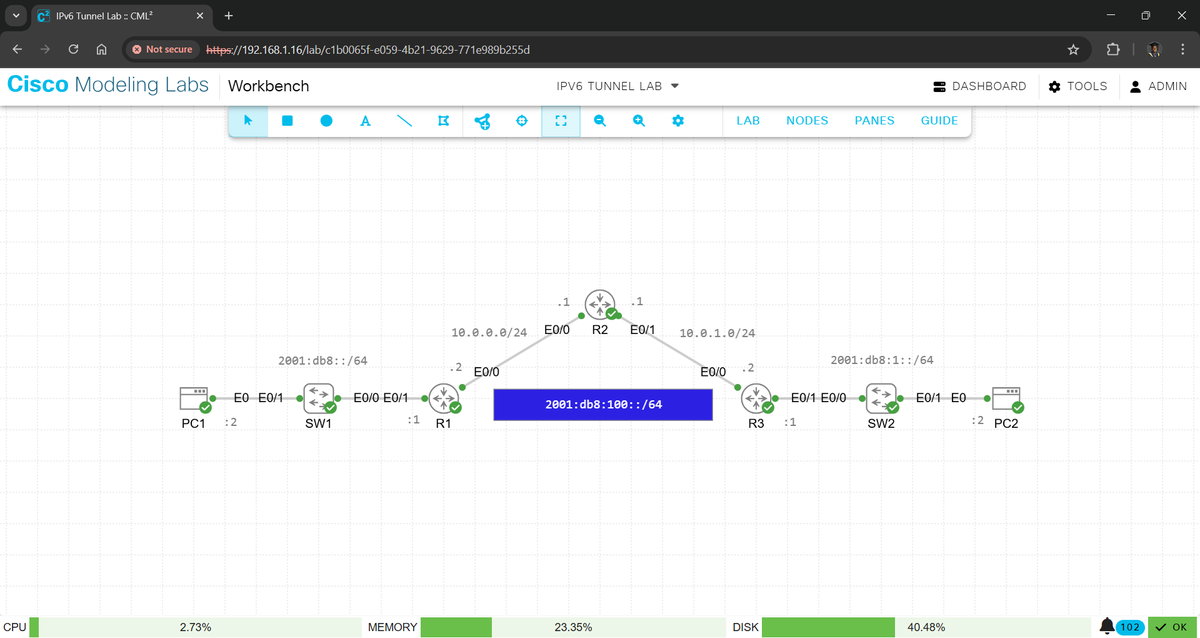Click the CPU usage bar
The image size is (1200, 638).
[x=195, y=627]
